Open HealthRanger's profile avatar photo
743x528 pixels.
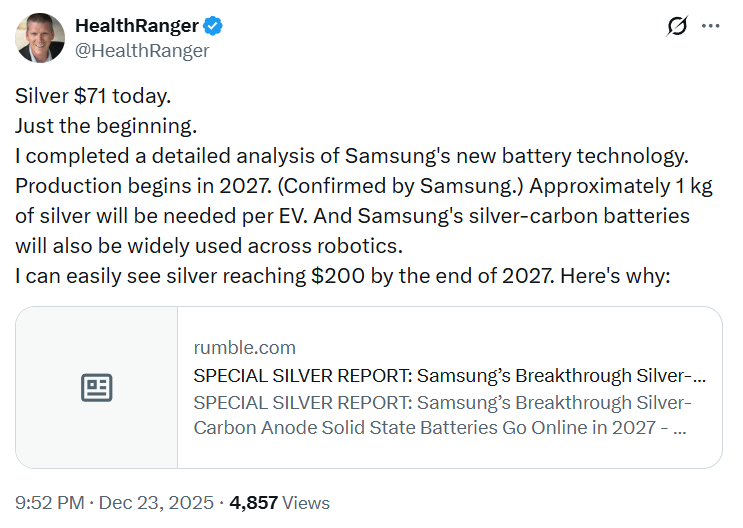[x=40, y=38]
